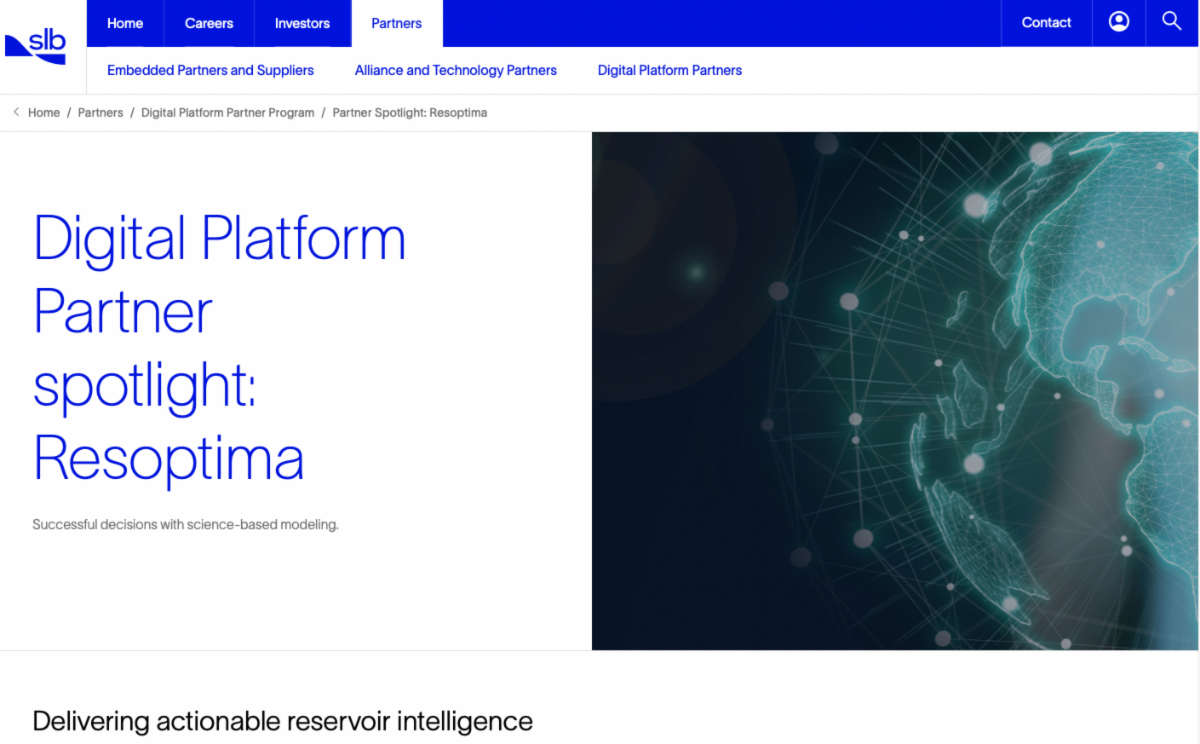
Task: Open the Home item in the top navigation bar
Action: [x=125, y=23]
